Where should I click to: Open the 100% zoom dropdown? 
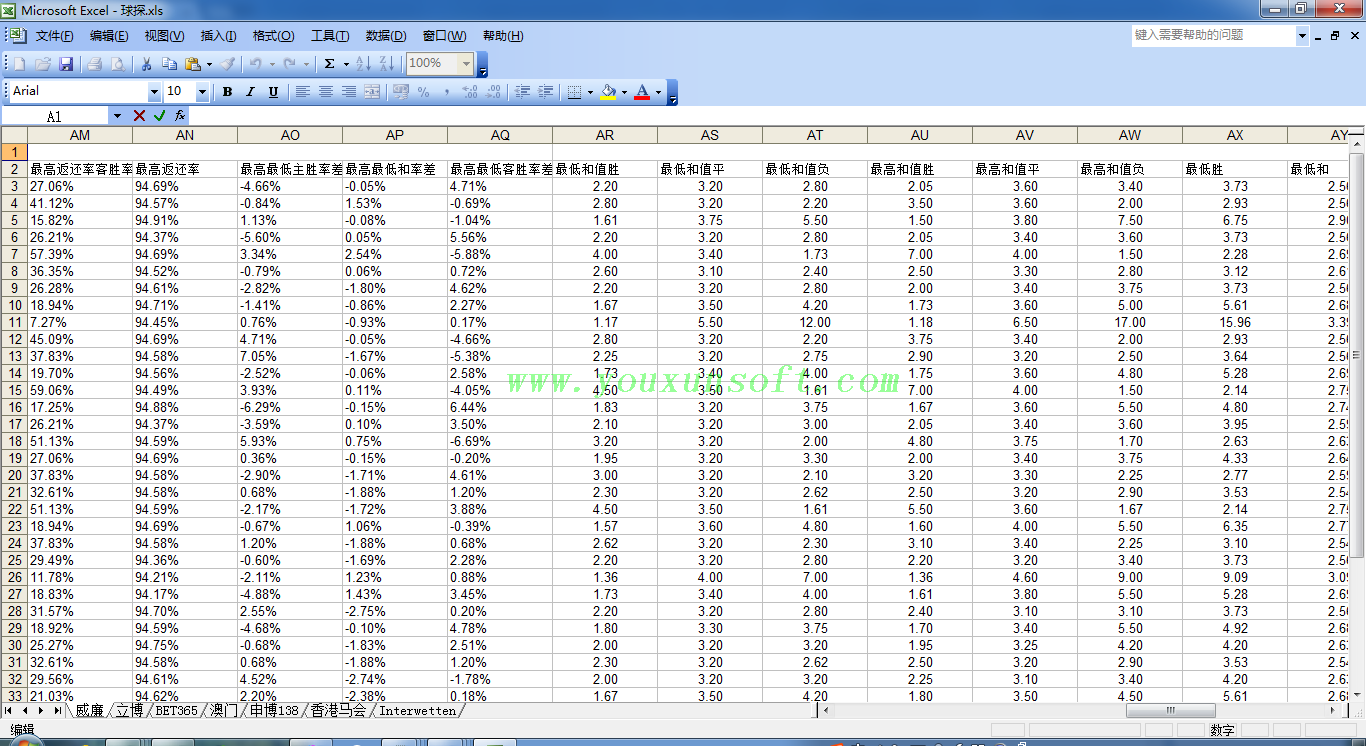pos(466,63)
